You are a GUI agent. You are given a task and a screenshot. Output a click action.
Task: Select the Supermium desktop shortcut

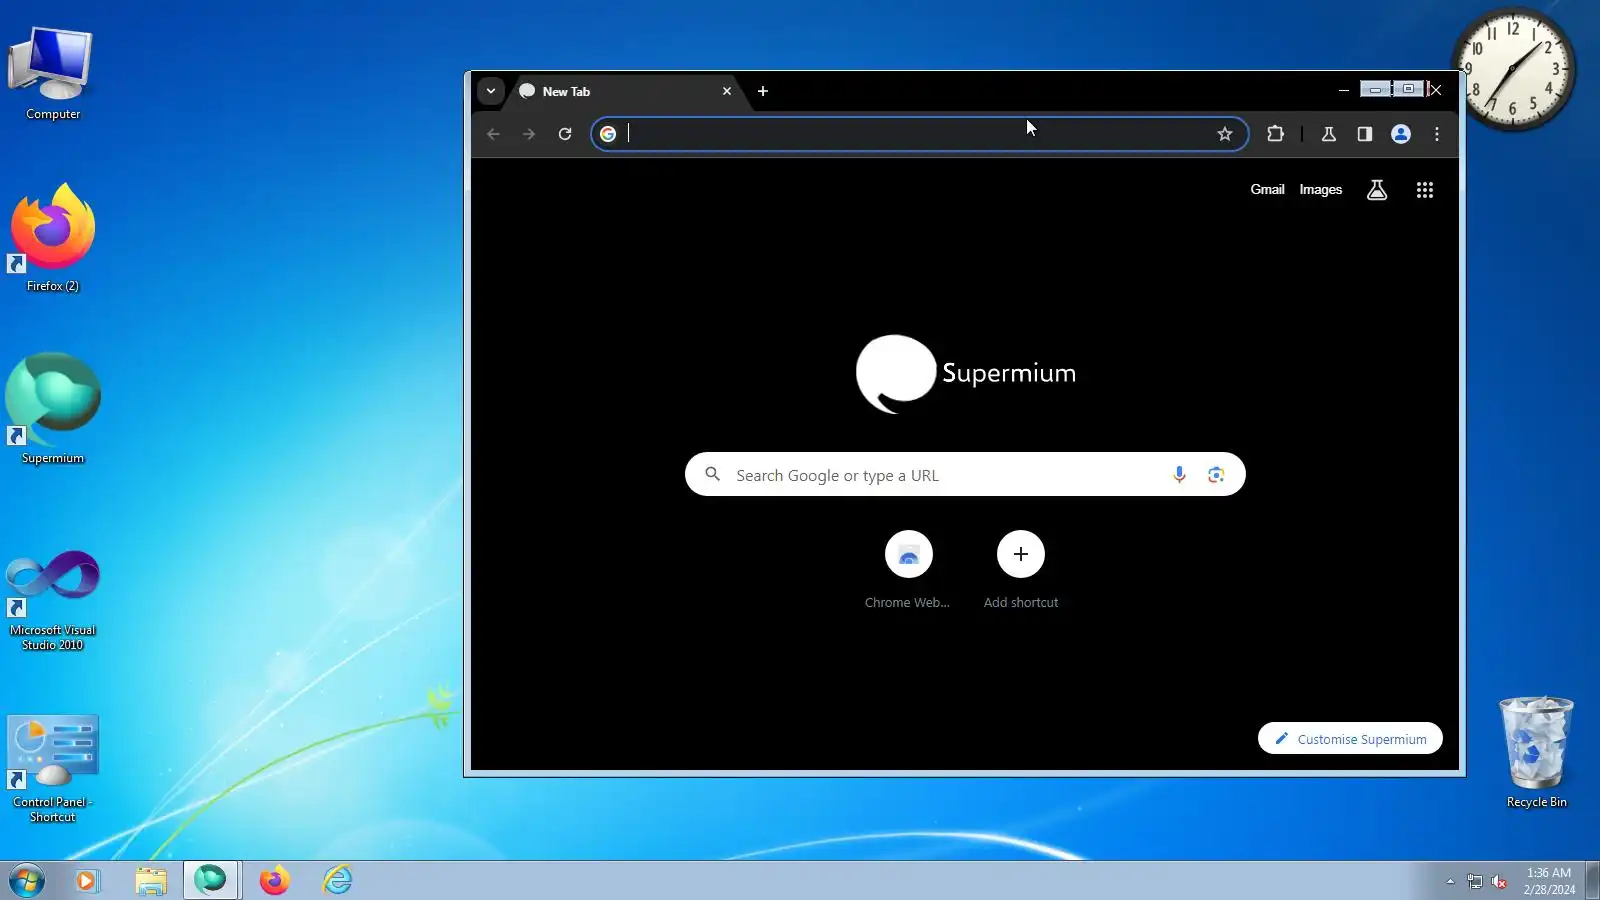[53, 409]
